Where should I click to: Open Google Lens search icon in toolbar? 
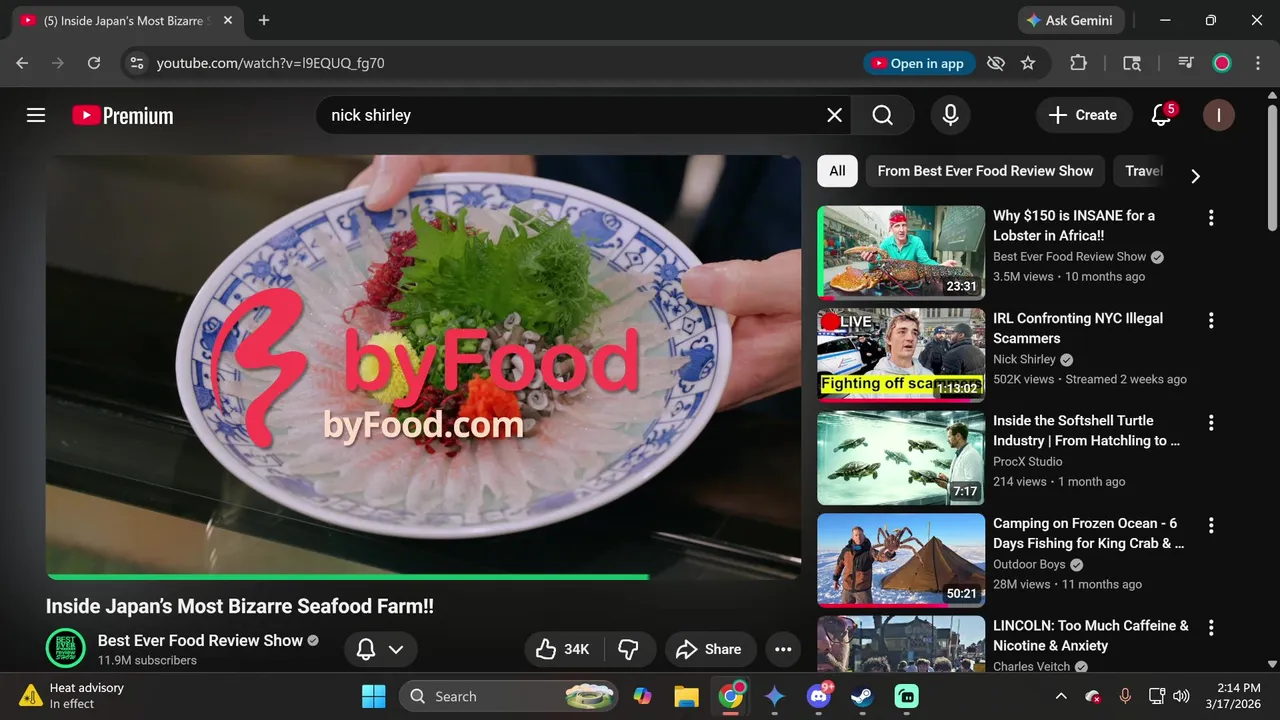click(x=1132, y=63)
